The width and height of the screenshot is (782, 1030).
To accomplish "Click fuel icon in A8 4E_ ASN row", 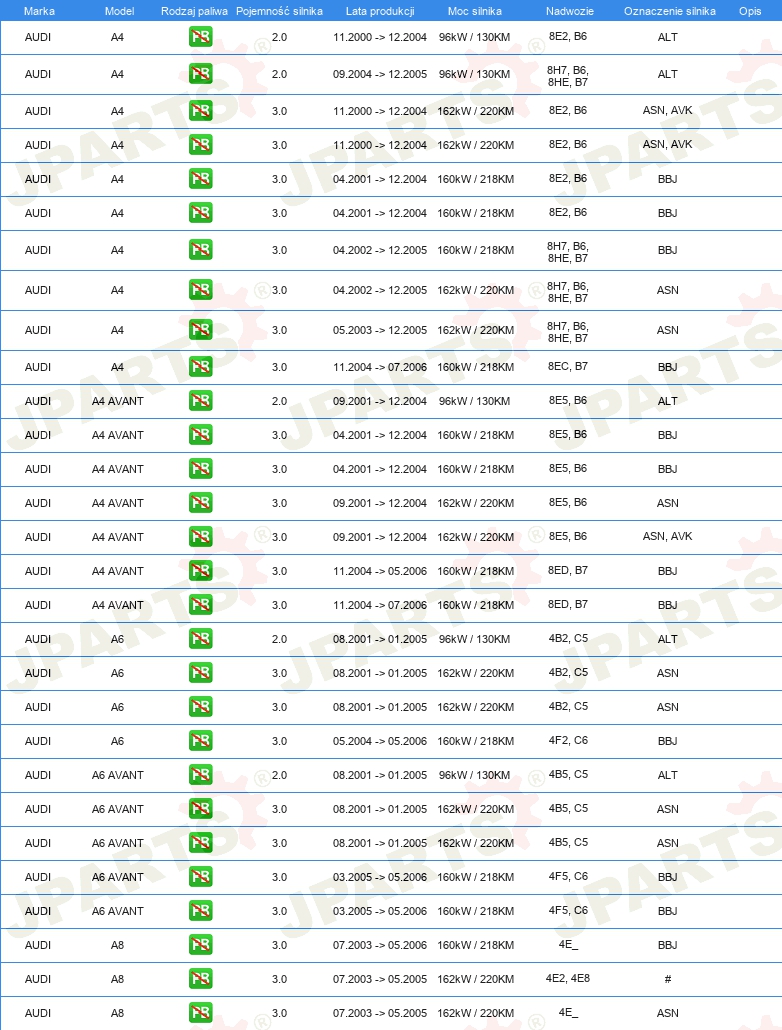I will point(200,1013).
